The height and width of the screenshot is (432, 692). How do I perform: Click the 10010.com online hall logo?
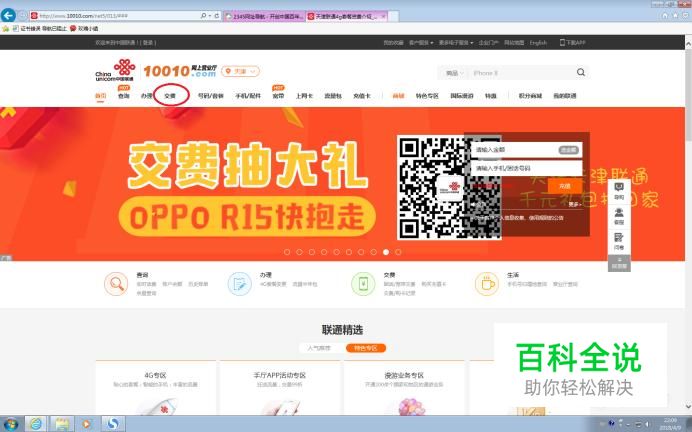(x=180, y=71)
